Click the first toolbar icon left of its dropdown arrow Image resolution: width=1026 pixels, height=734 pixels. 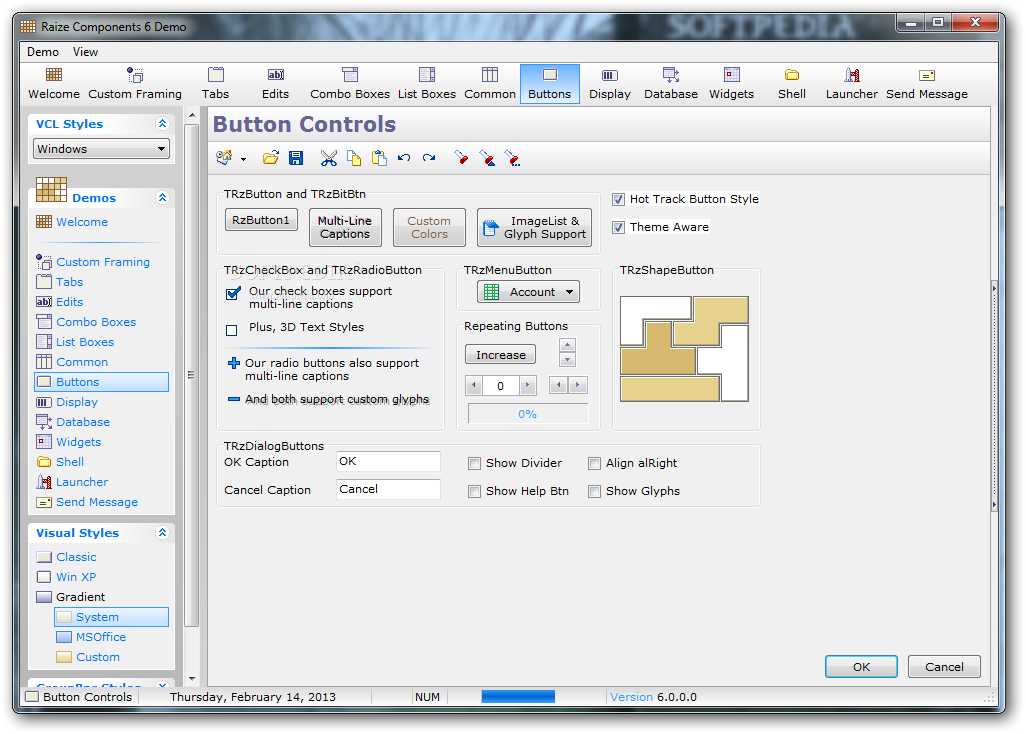click(224, 158)
